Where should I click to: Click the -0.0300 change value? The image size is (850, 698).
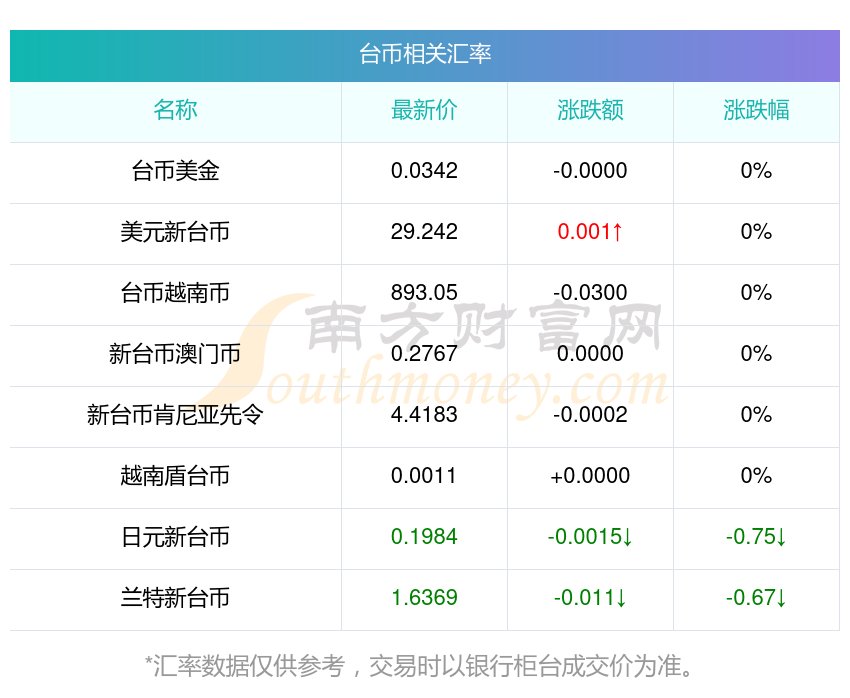coord(590,293)
